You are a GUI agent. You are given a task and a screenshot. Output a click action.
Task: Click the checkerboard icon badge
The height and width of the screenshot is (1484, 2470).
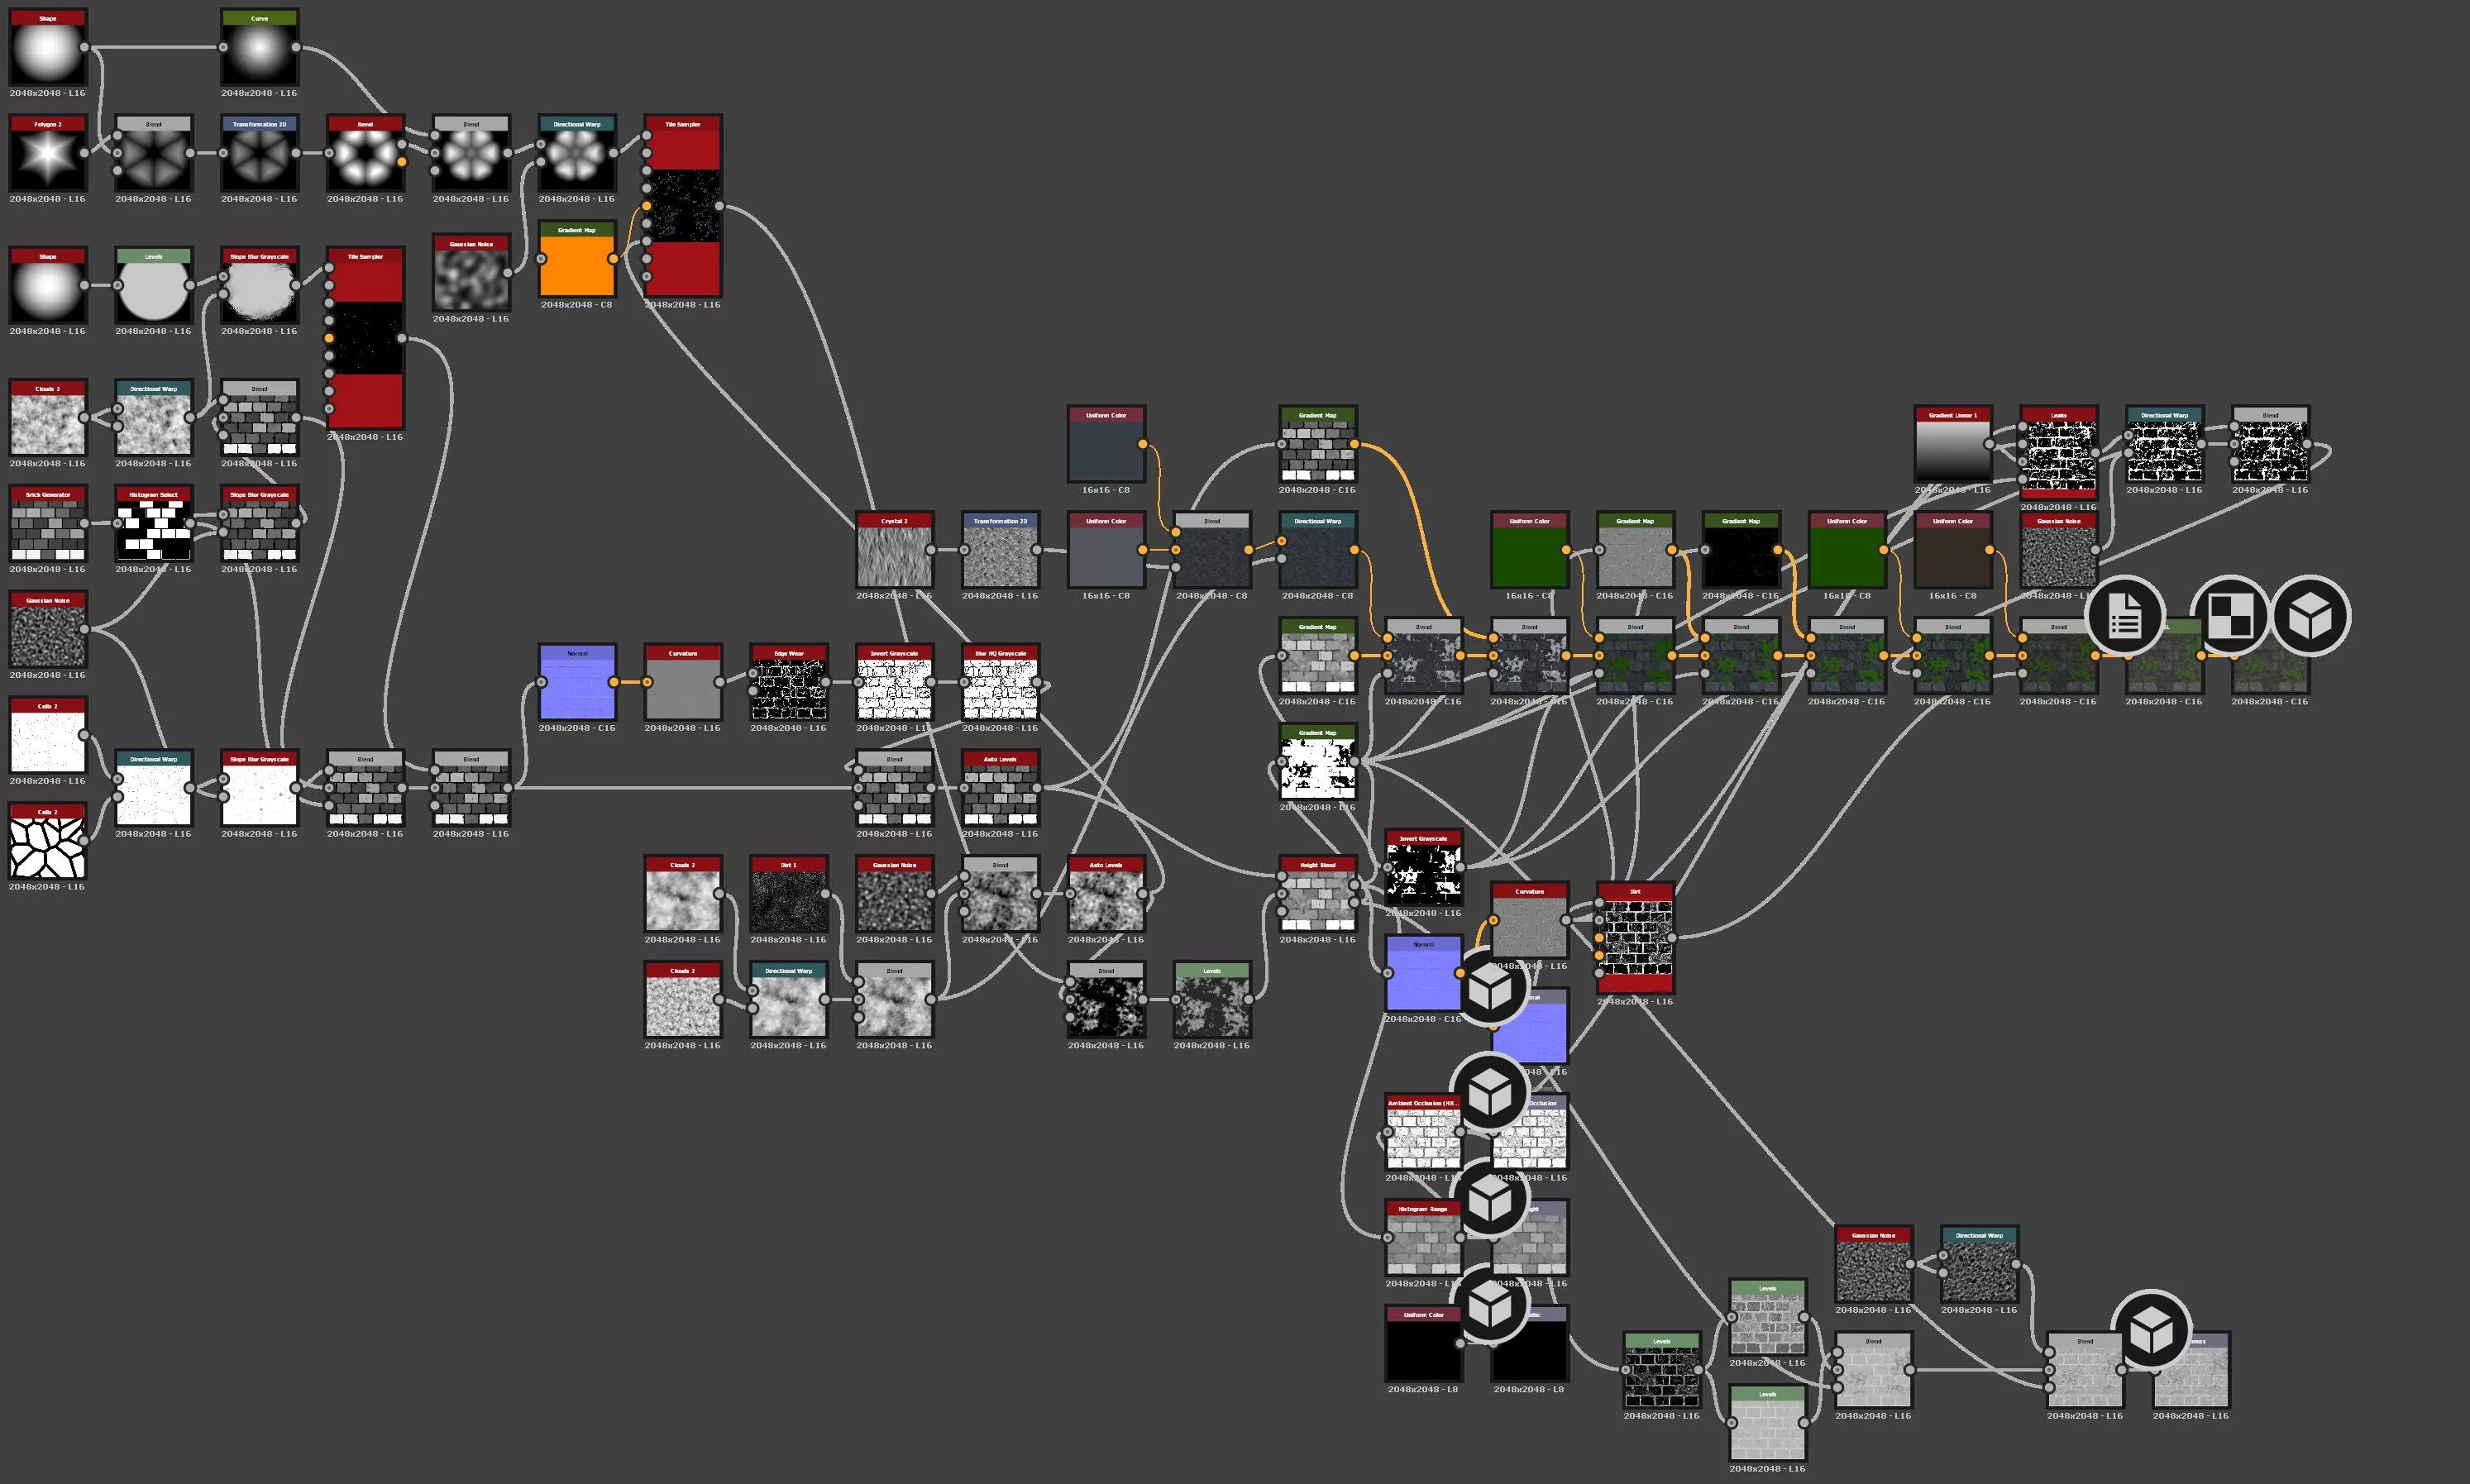coord(2229,616)
